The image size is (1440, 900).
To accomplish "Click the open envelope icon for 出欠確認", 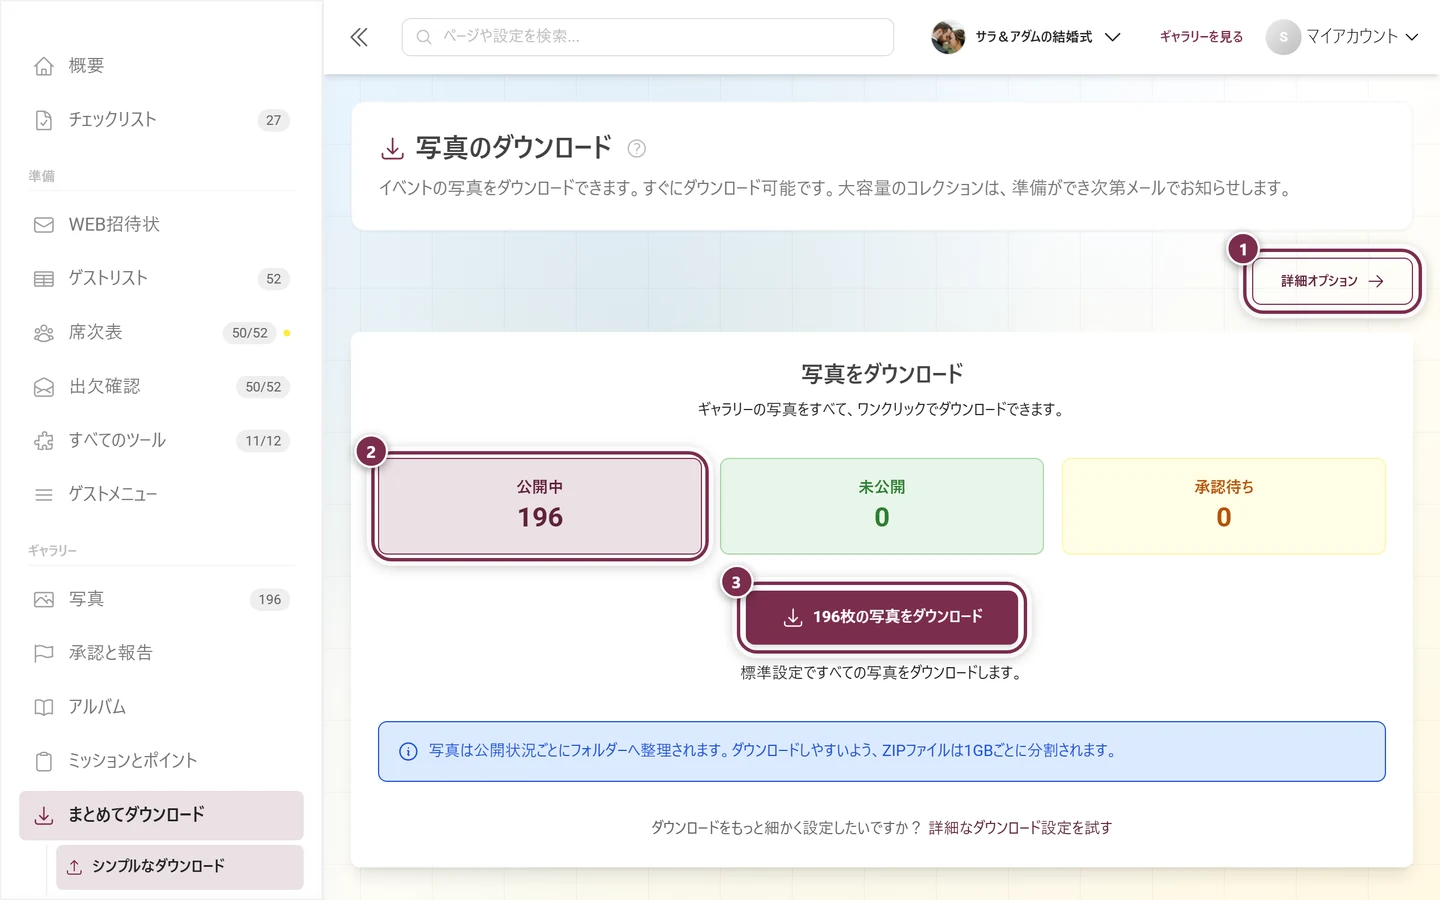I will [x=44, y=387].
